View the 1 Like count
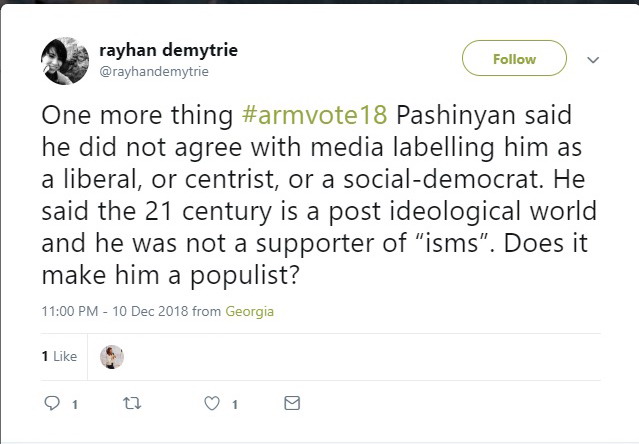The width and height of the screenshot is (639, 444). click(x=59, y=356)
